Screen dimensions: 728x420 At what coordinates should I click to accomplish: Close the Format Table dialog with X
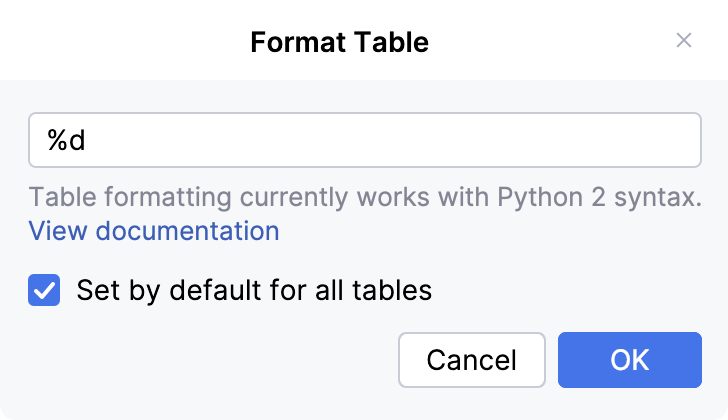684,41
